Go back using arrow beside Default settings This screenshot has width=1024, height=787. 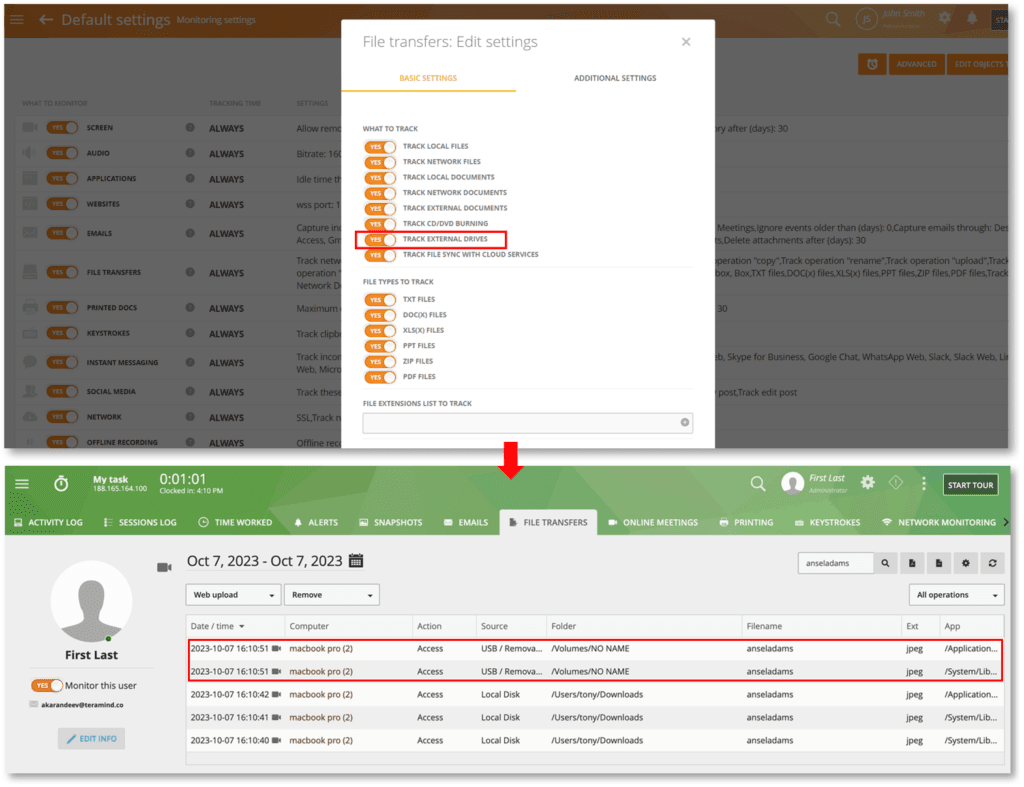[45, 20]
